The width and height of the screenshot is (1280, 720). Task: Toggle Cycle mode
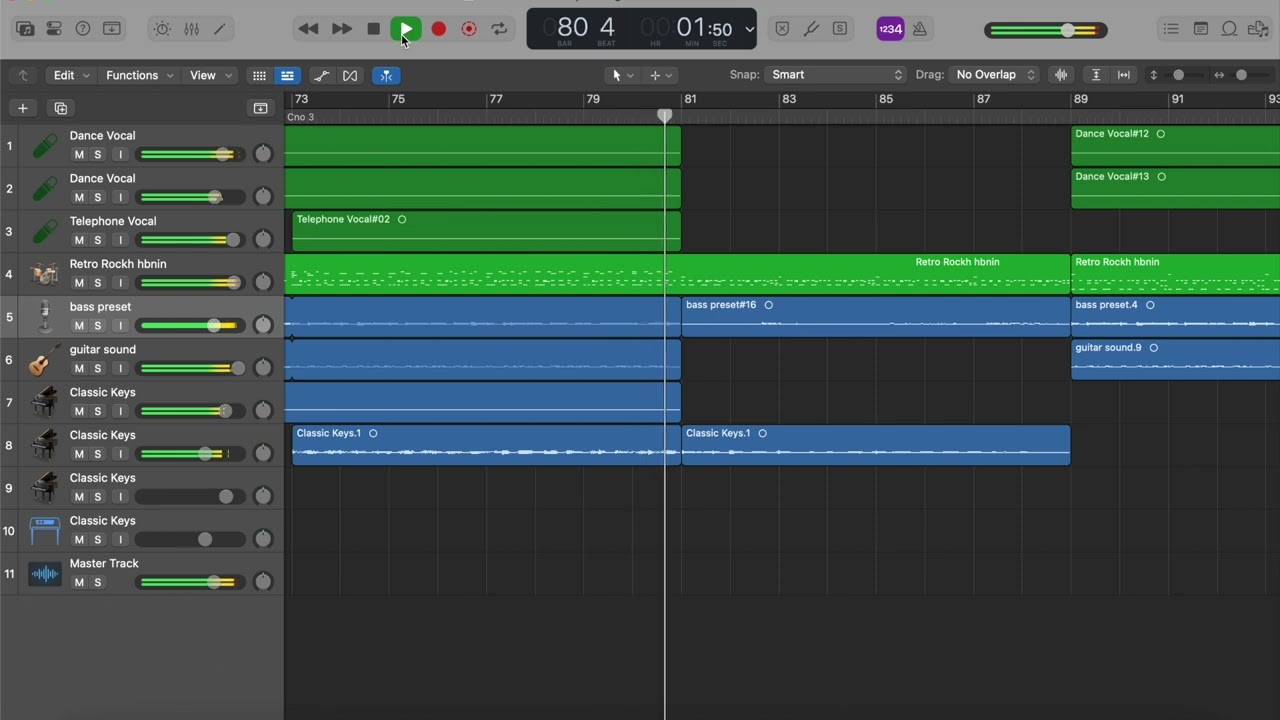(499, 29)
